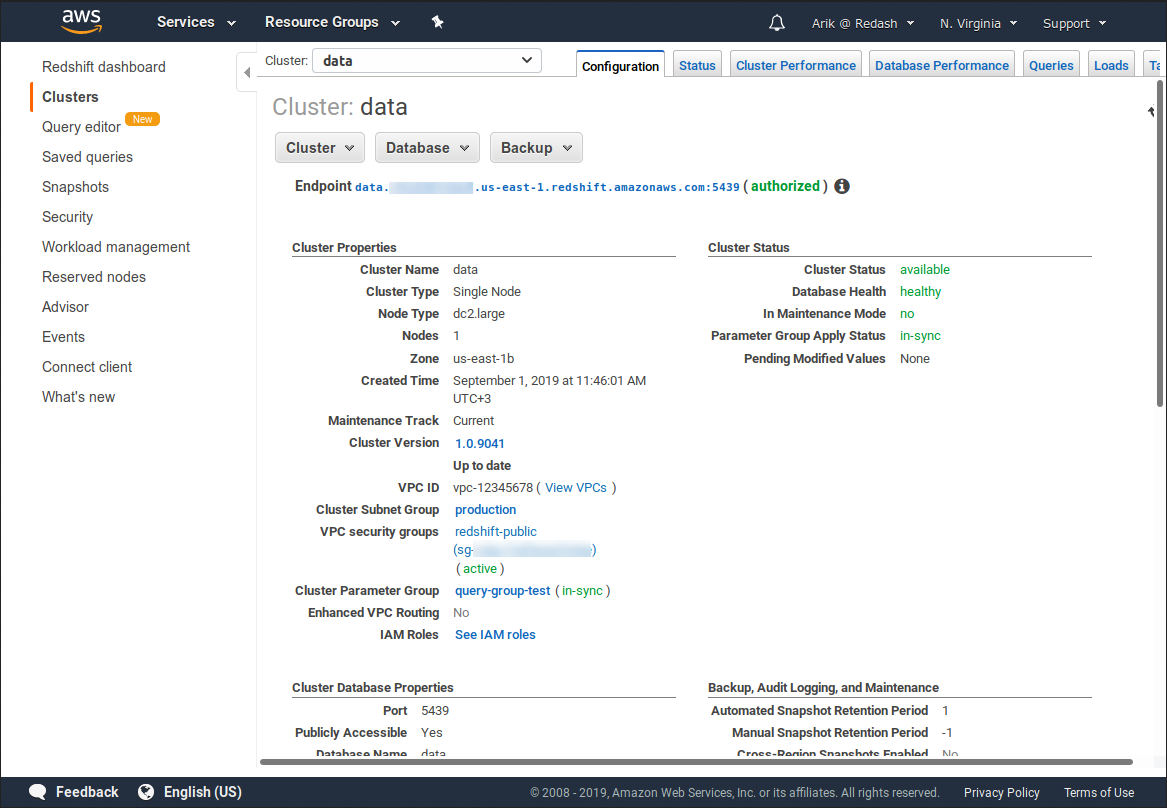The height and width of the screenshot is (808, 1167).
Task: Open the Resource Groups dropdown
Action: [333, 22]
